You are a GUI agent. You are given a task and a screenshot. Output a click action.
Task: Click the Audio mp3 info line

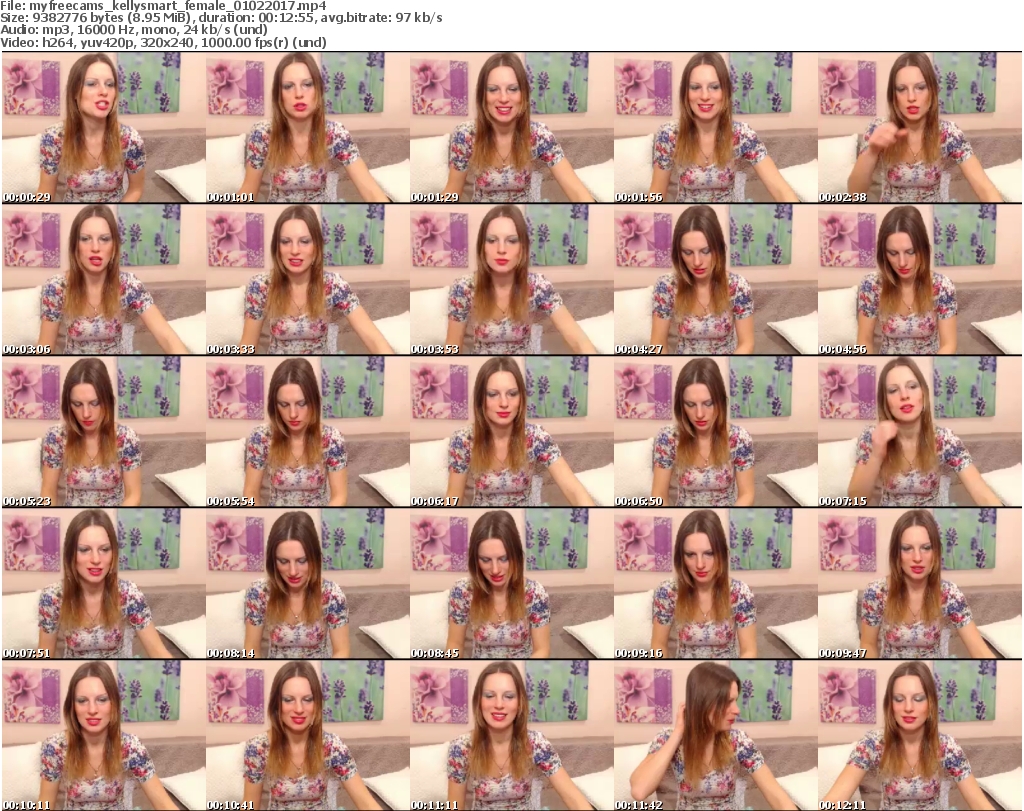(x=134, y=30)
